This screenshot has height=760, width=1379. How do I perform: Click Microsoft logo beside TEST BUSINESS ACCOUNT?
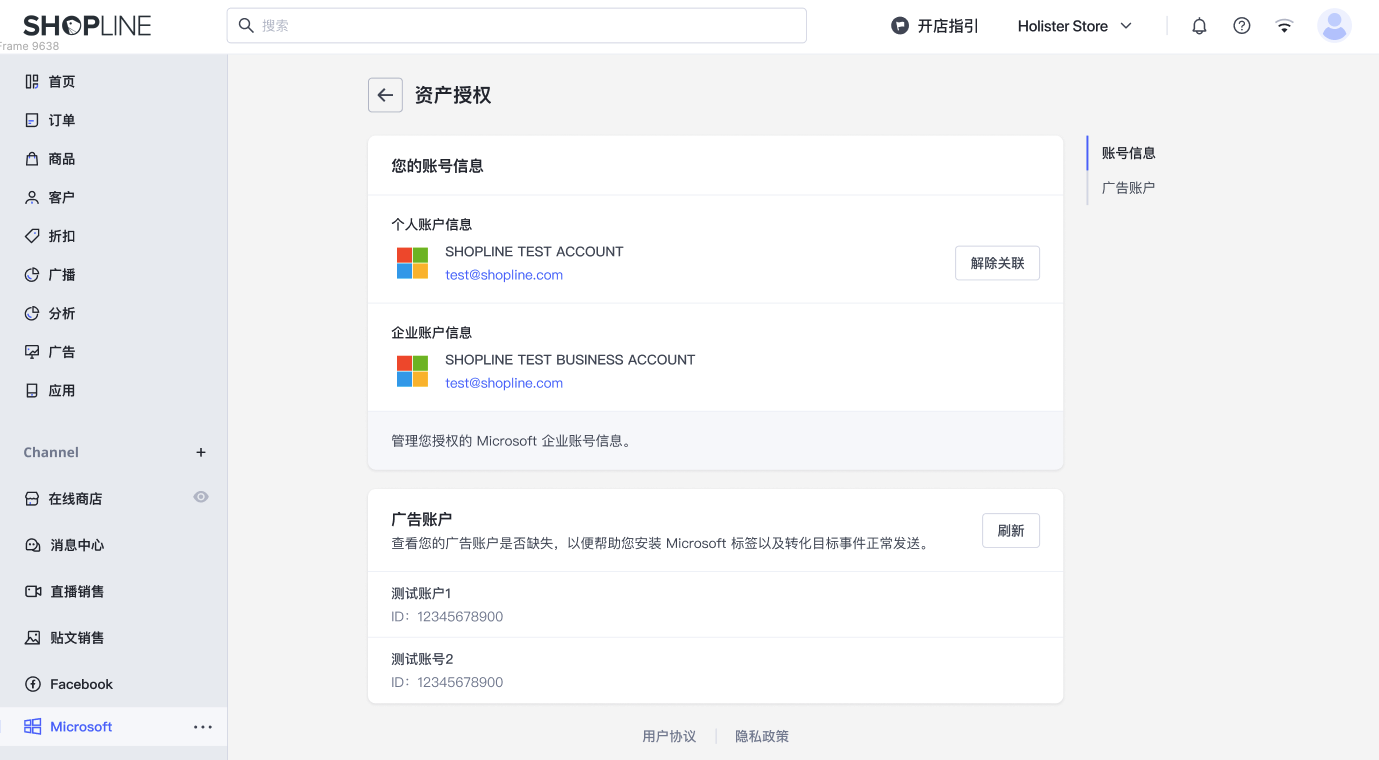412,371
